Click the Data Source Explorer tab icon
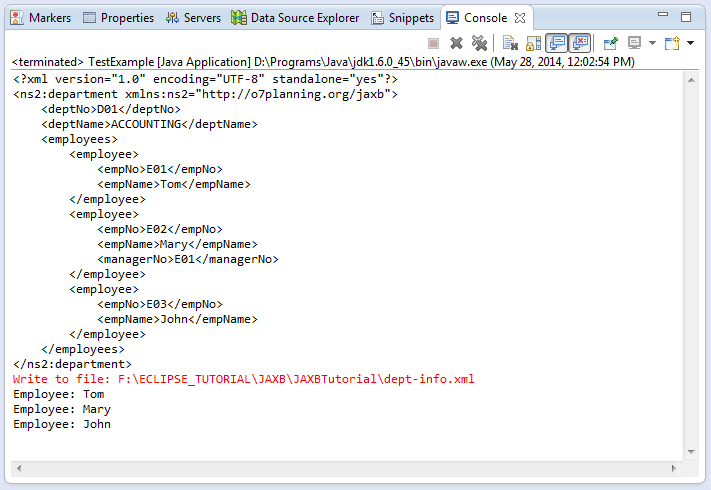The height and width of the screenshot is (490, 711). (x=239, y=18)
